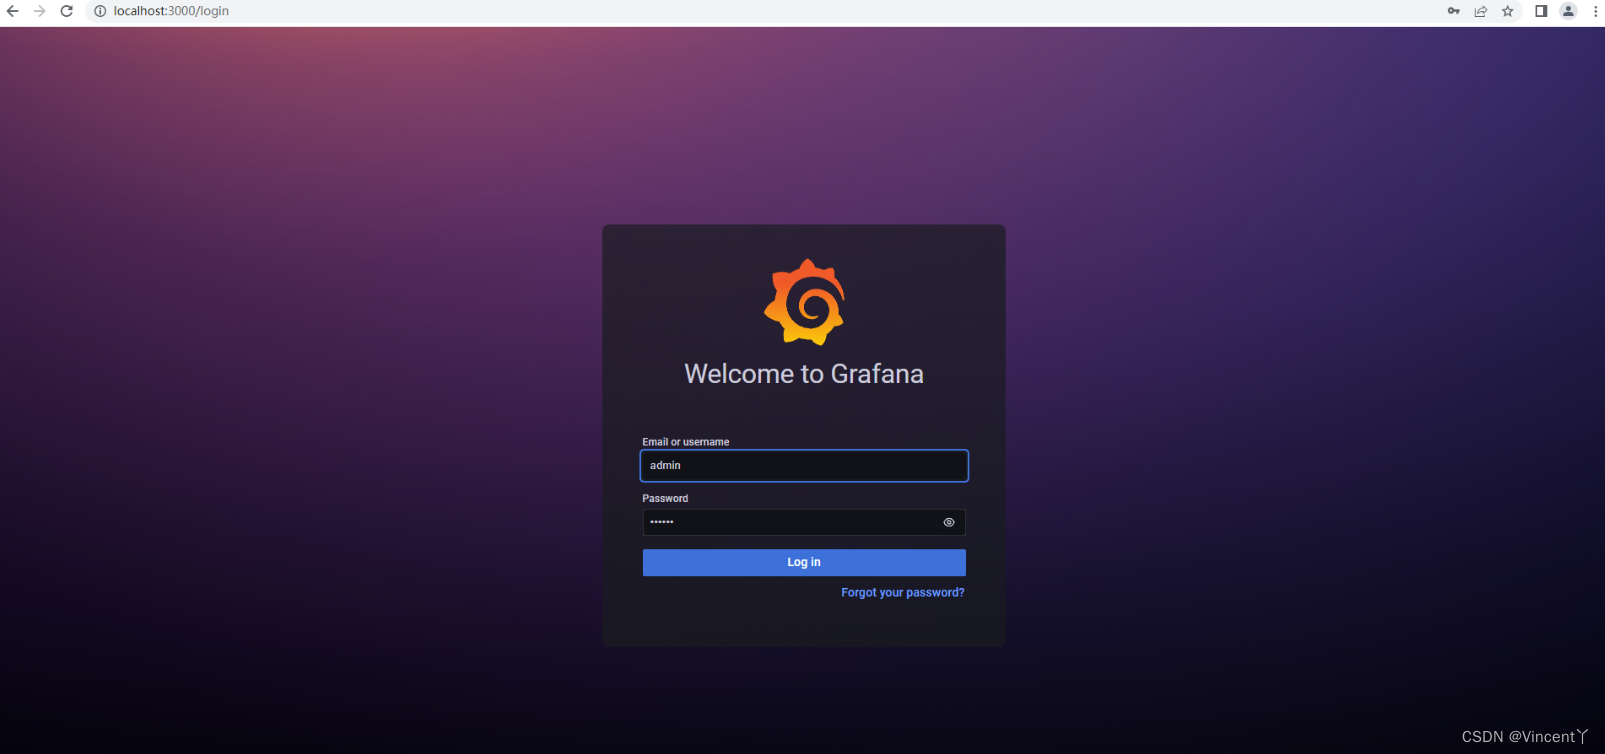Screen dimensions: 1605x754
Task: Open the saved passwords key icon
Action: [x=1454, y=11]
